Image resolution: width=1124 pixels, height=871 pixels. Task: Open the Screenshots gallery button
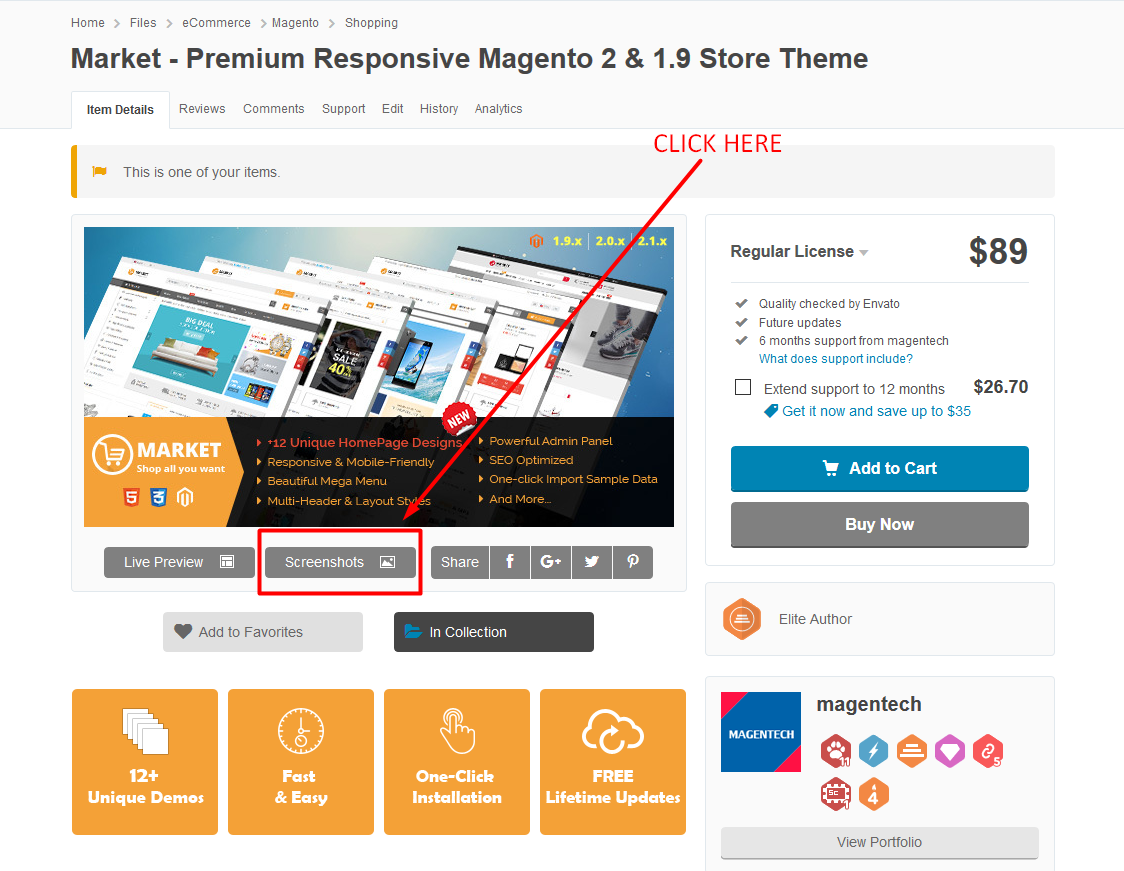pos(340,563)
